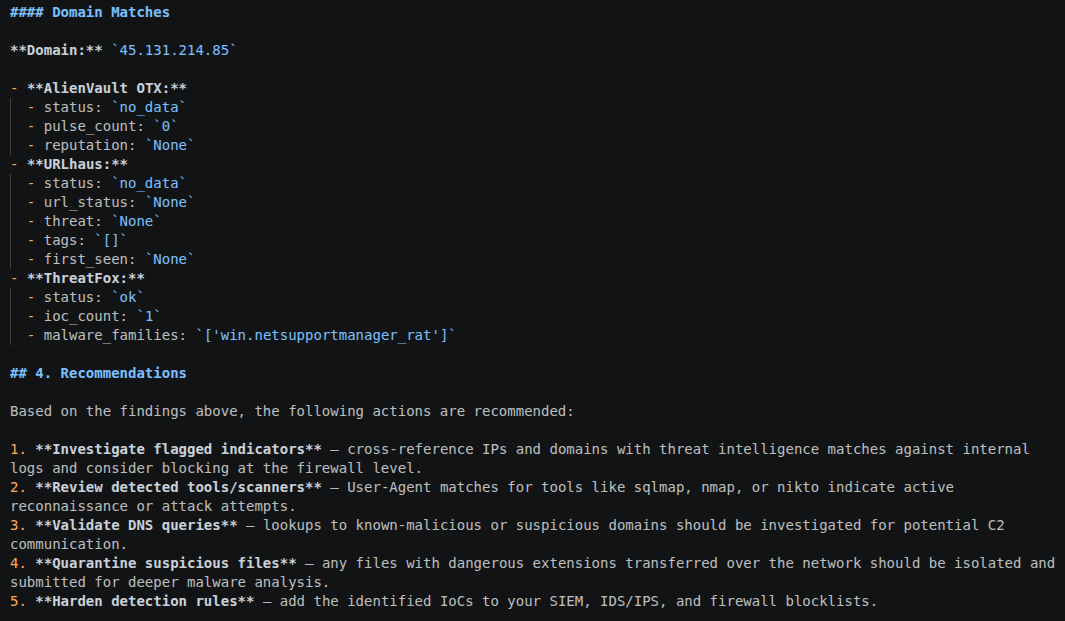Click the ThreatFox status ok value
The height and width of the screenshot is (621, 1065).
coord(127,298)
